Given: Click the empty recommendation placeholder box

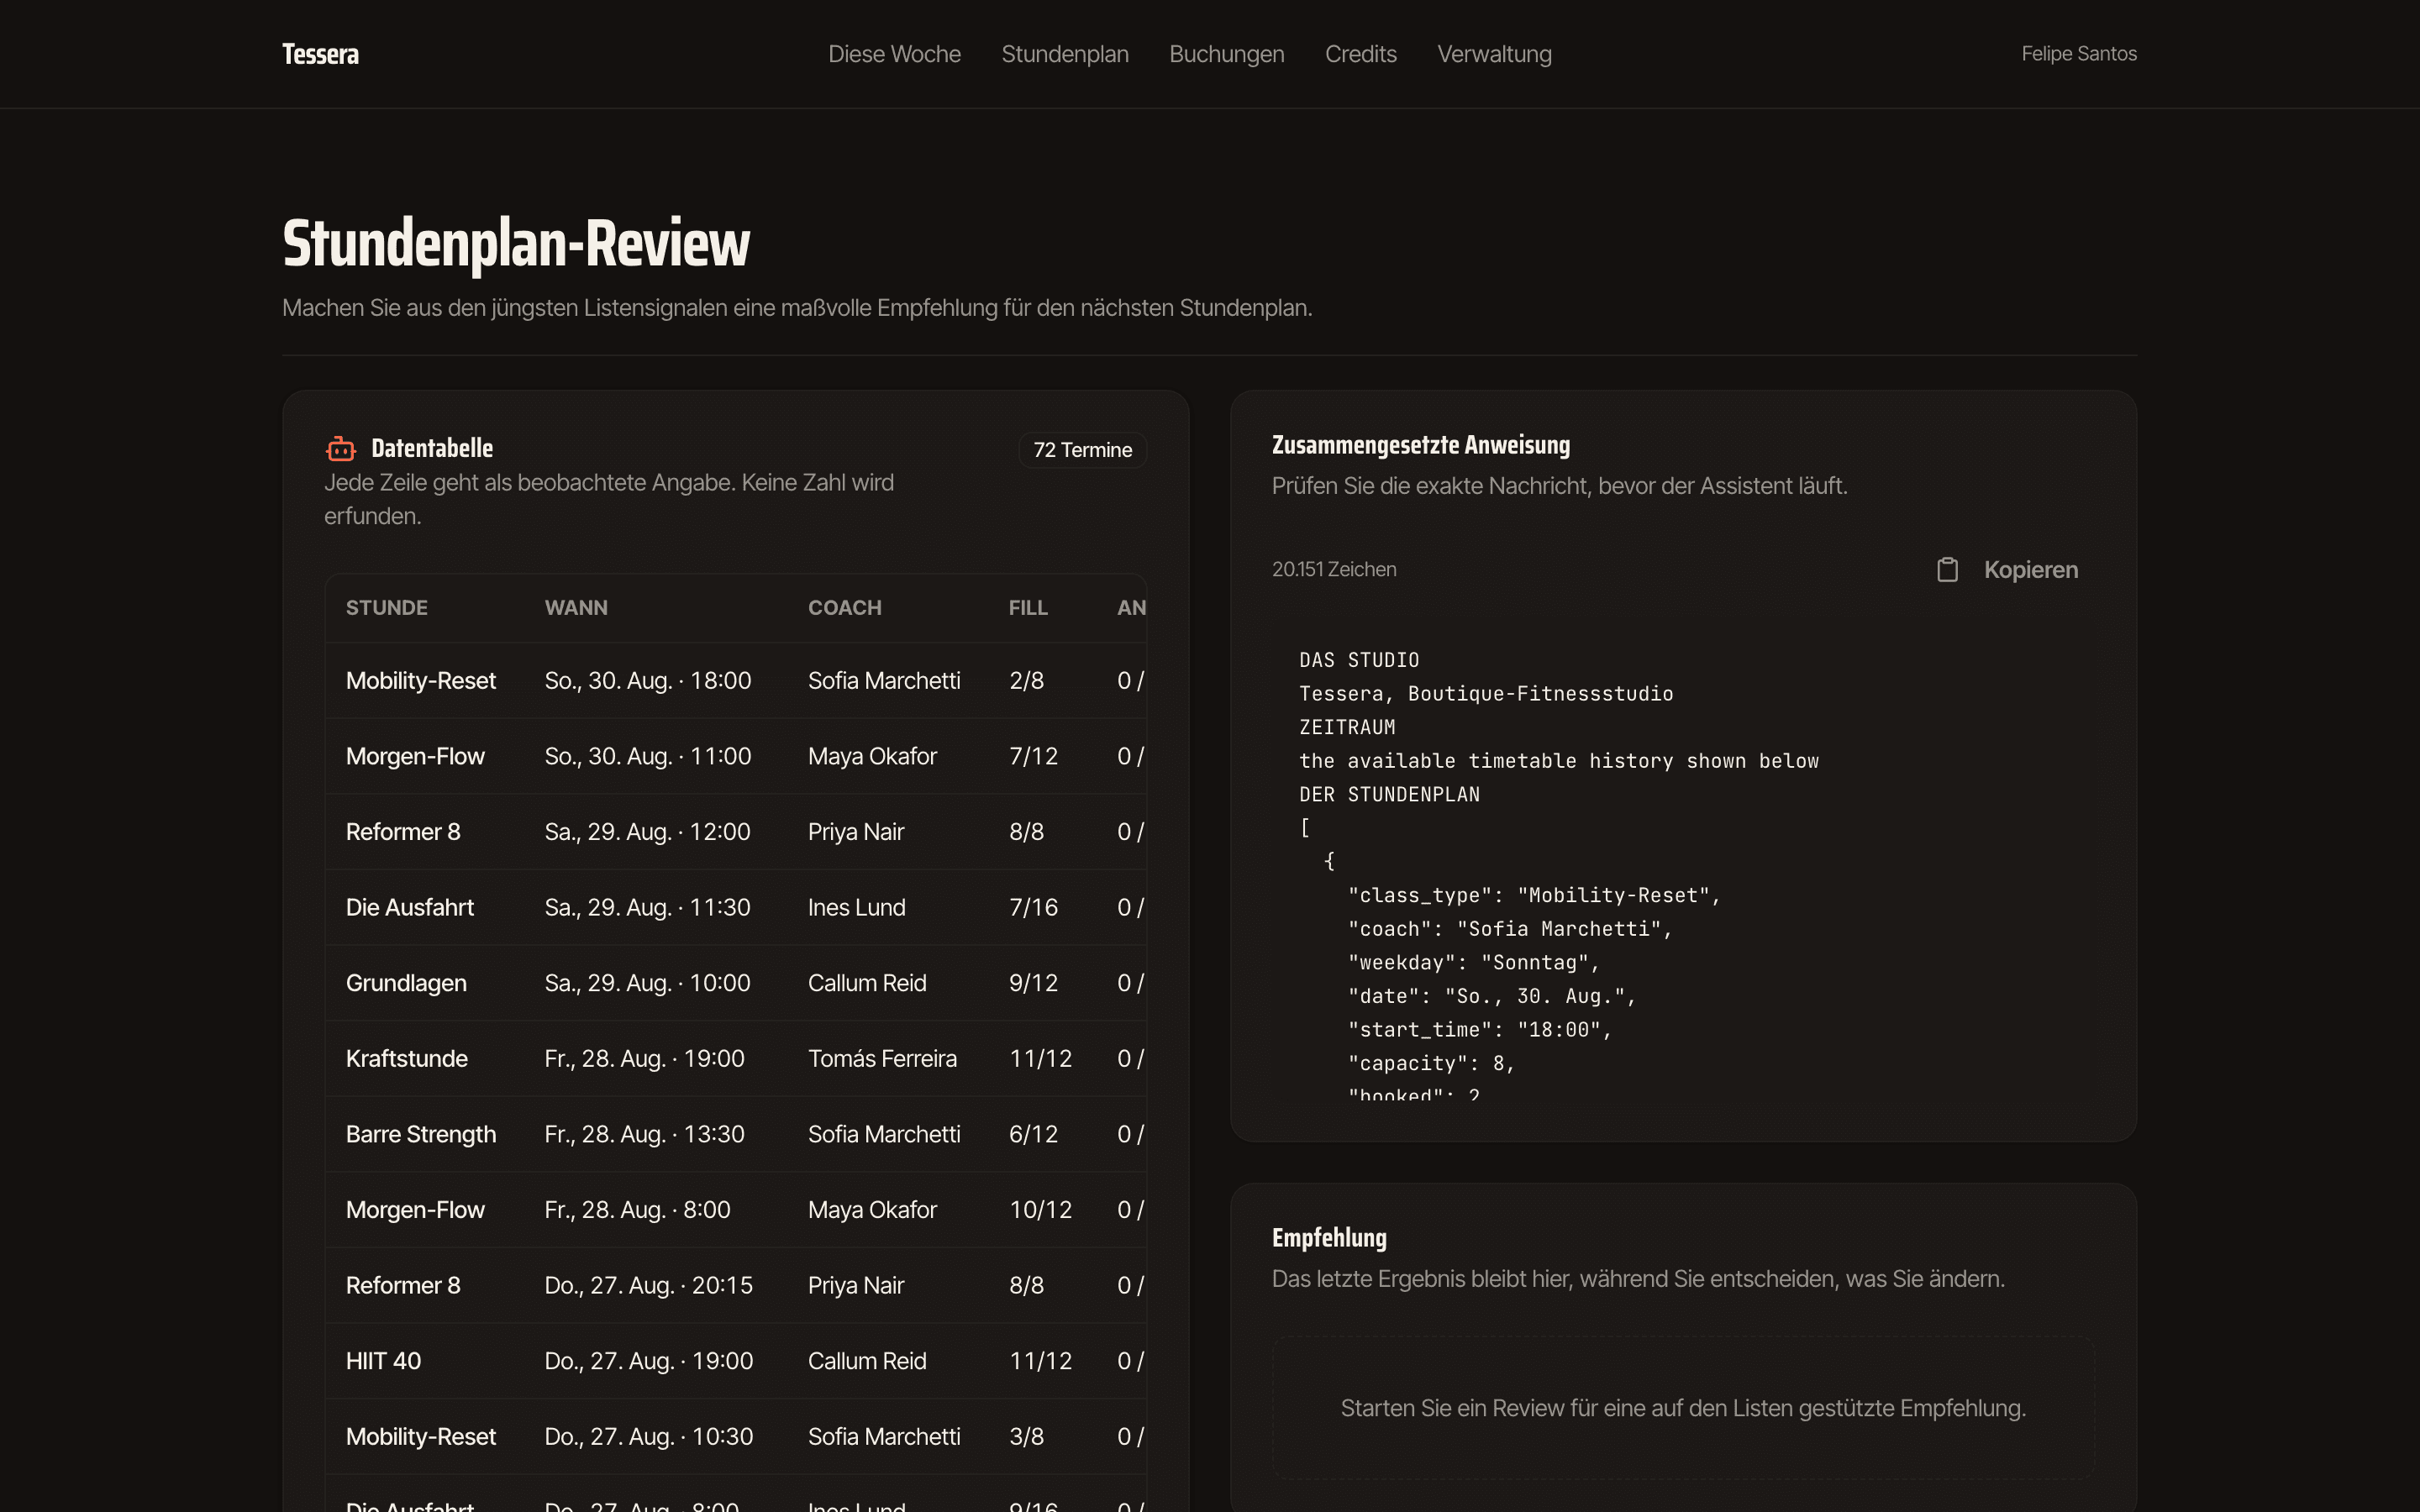Looking at the screenshot, I should click(x=1683, y=1408).
